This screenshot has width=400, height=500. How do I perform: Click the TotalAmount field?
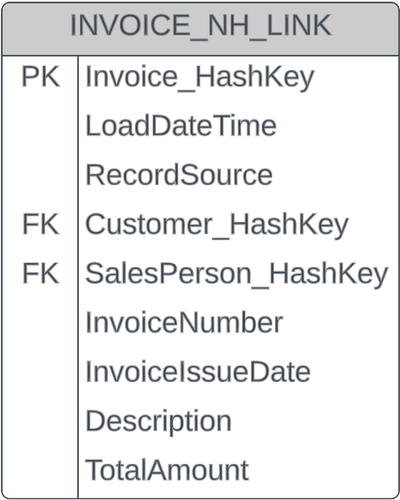click(x=167, y=470)
